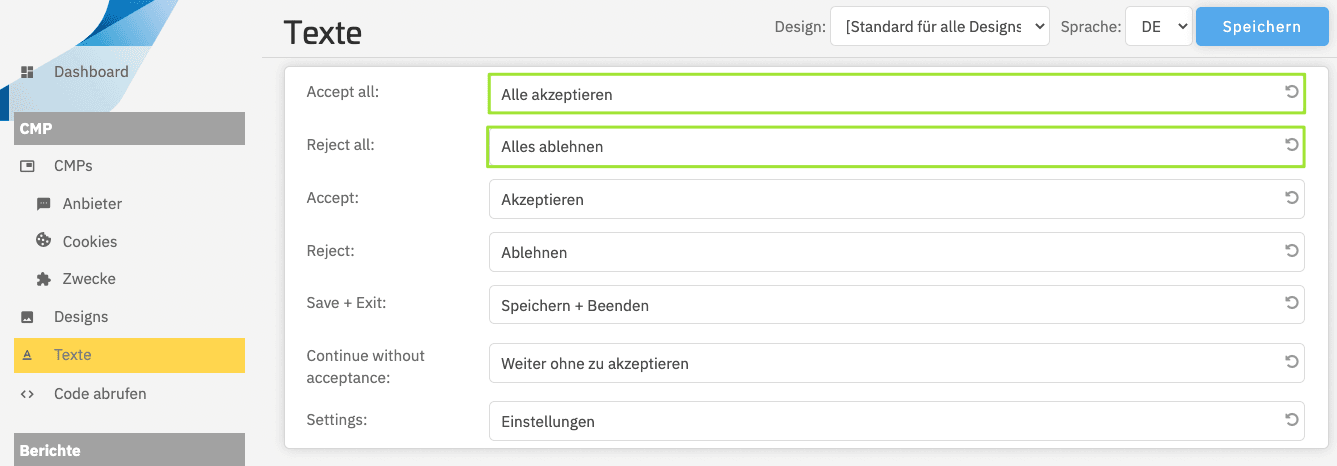Reset the Accept all text field
This screenshot has width=1337, height=466.
(1291, 92)
